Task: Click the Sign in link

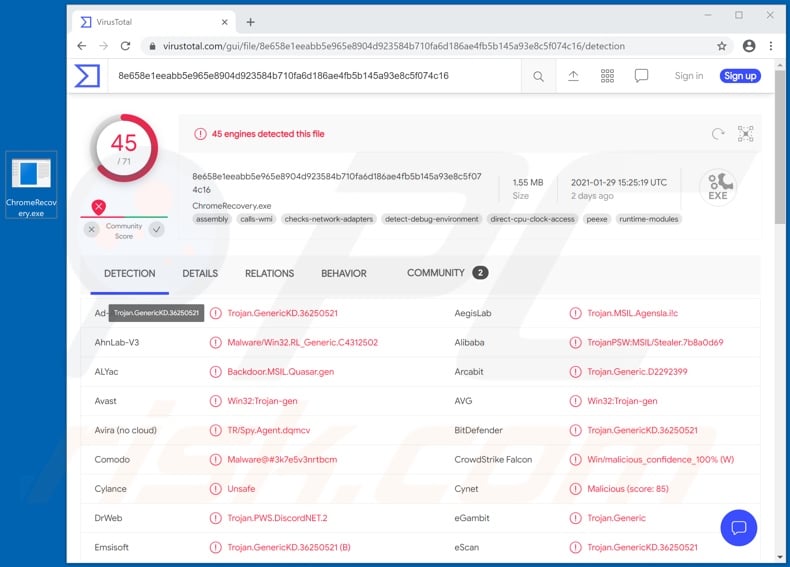Action: point(689,76)
